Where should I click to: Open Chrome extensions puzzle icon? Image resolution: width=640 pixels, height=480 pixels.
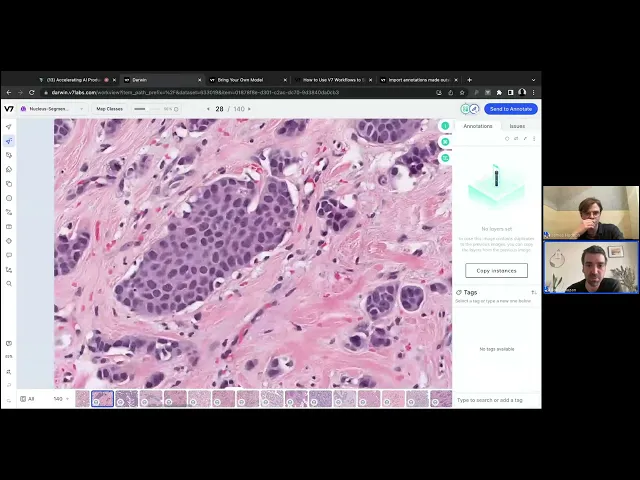tap(499, 93)
